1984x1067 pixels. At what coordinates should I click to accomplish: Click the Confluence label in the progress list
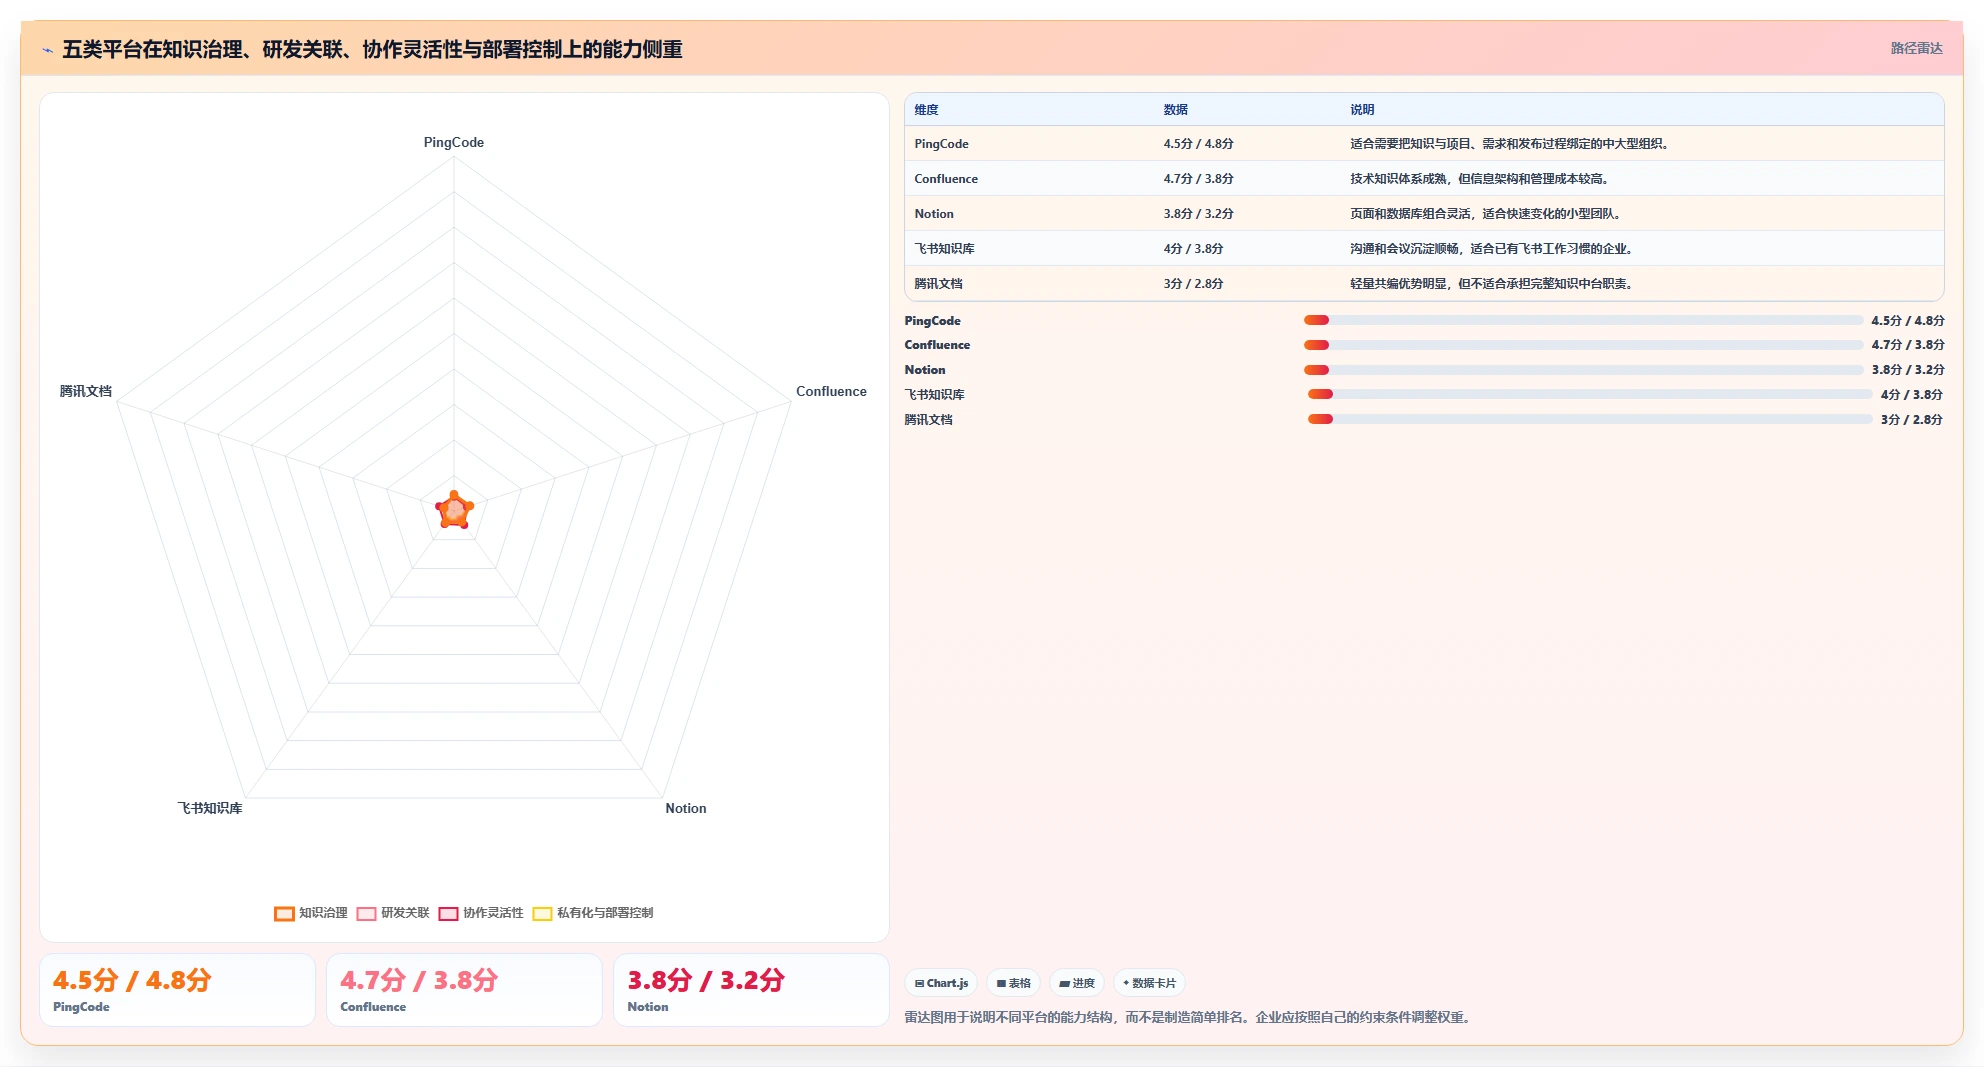[x=937, y=345]
